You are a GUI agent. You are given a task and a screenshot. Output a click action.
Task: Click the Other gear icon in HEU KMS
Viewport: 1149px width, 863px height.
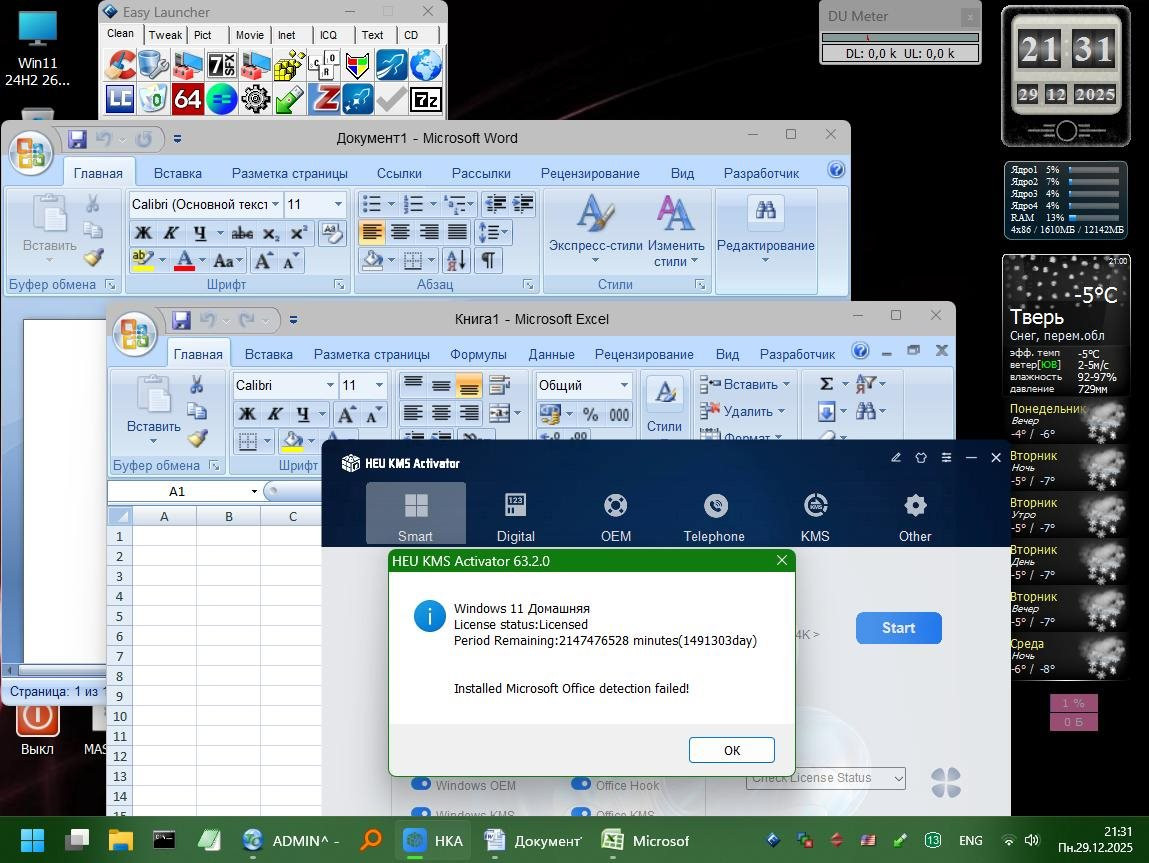tap(914, 506)
